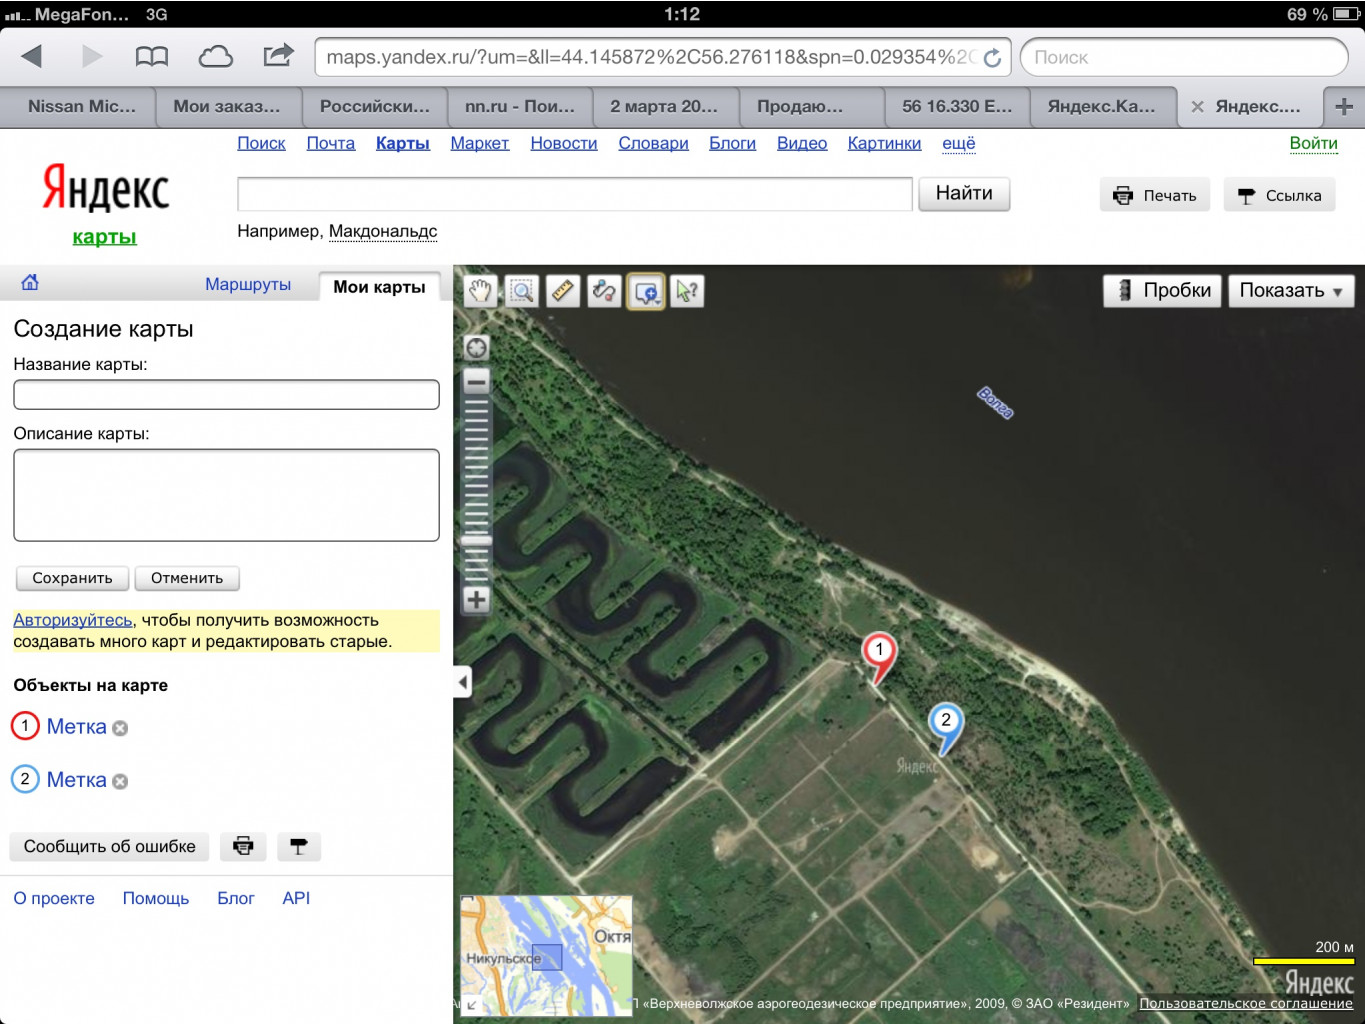Remove the second Метка from list
This screenshot has width=1365, height=1024.
(x=120, y=781)
